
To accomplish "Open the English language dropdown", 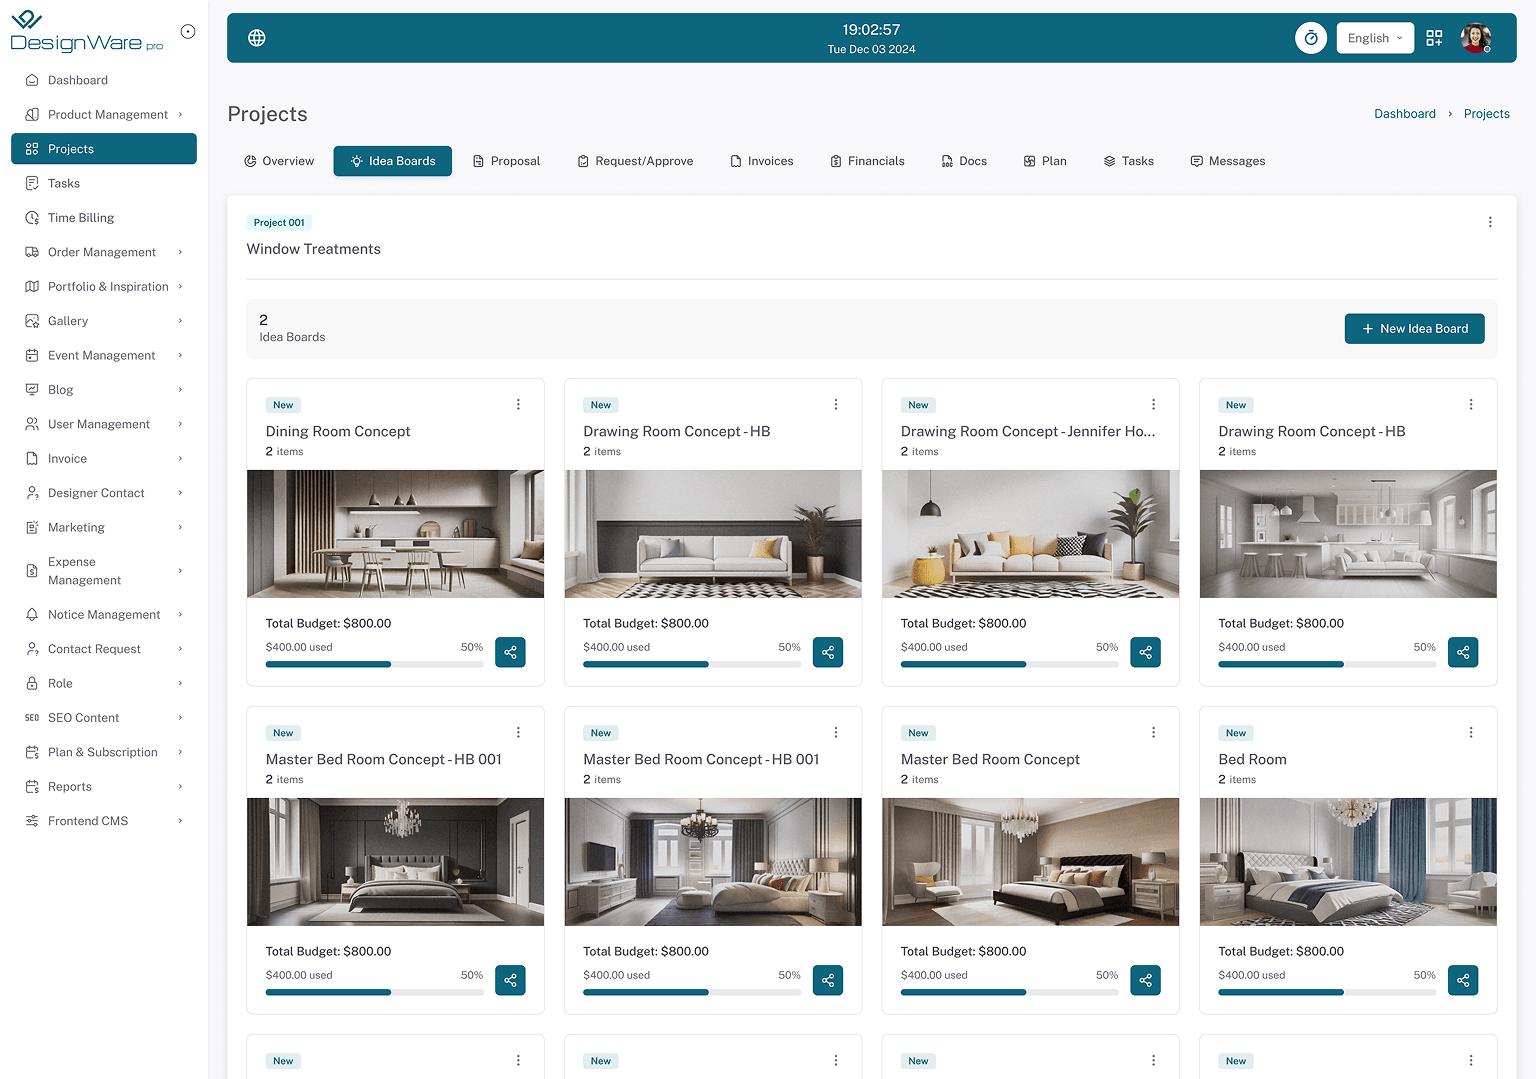I will tap(1375, 38).
